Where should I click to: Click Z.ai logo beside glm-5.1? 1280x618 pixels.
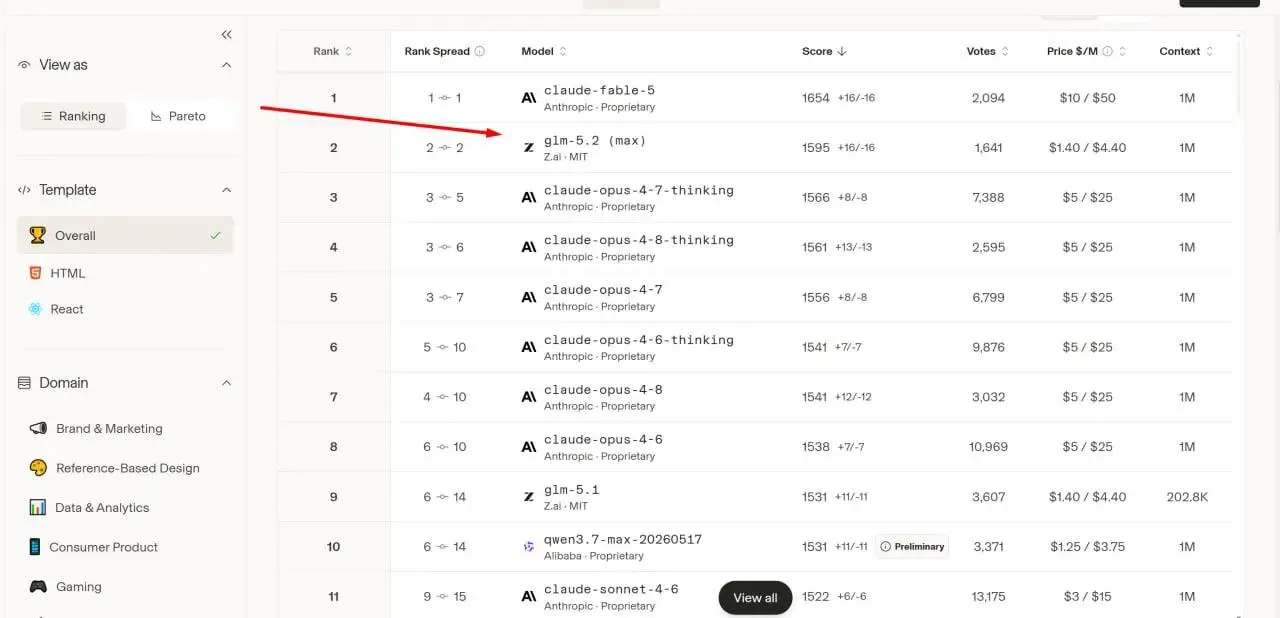click(x=529, y=497)
